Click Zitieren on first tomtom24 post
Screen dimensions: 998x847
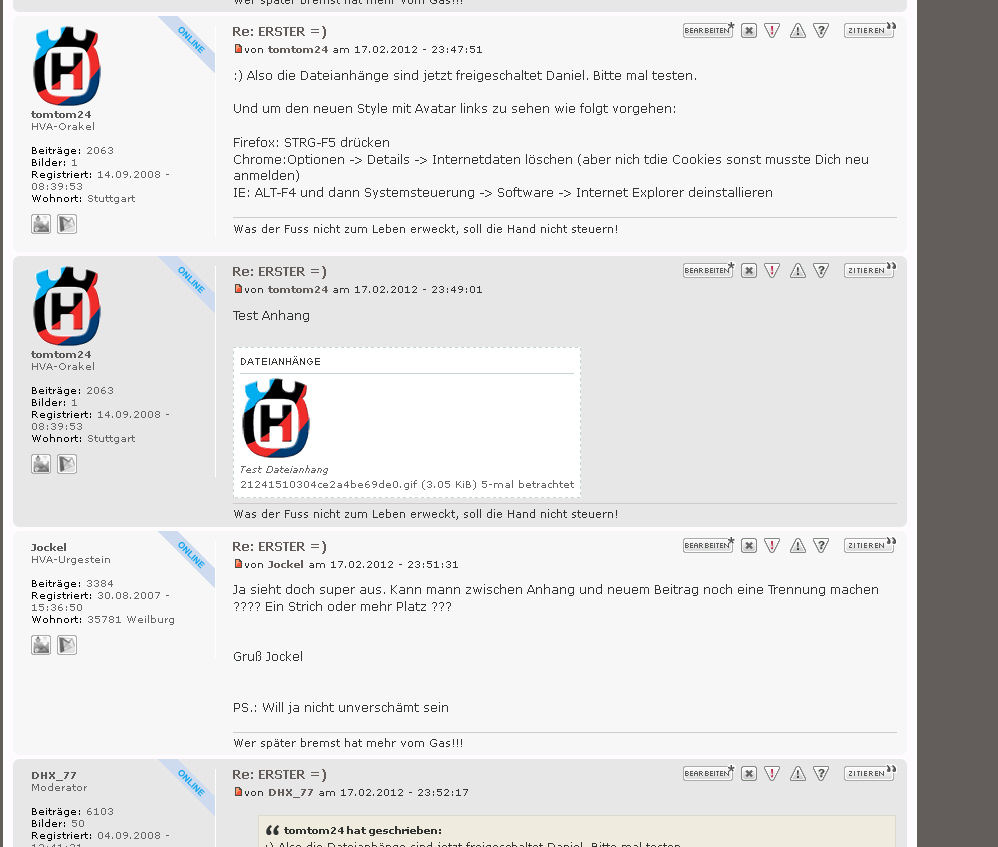click(869, 31)
